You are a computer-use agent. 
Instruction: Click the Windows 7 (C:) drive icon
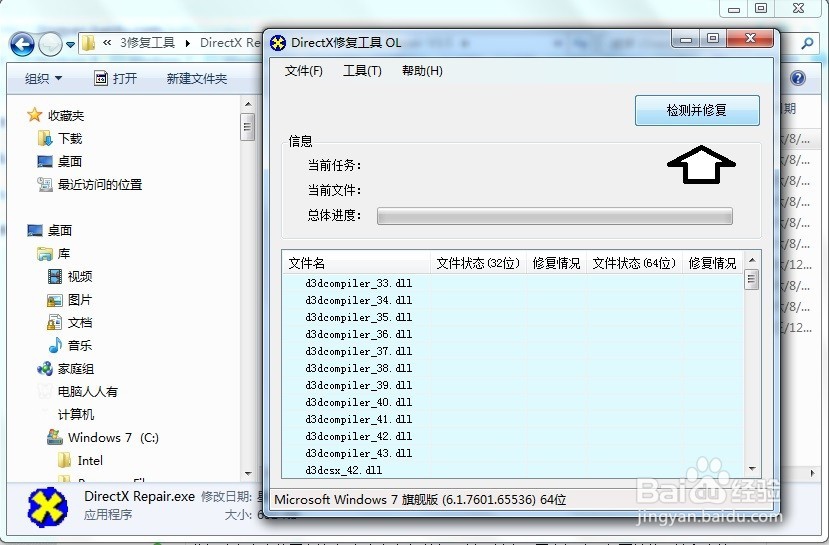pyautogui.click(x=55, y=437)
